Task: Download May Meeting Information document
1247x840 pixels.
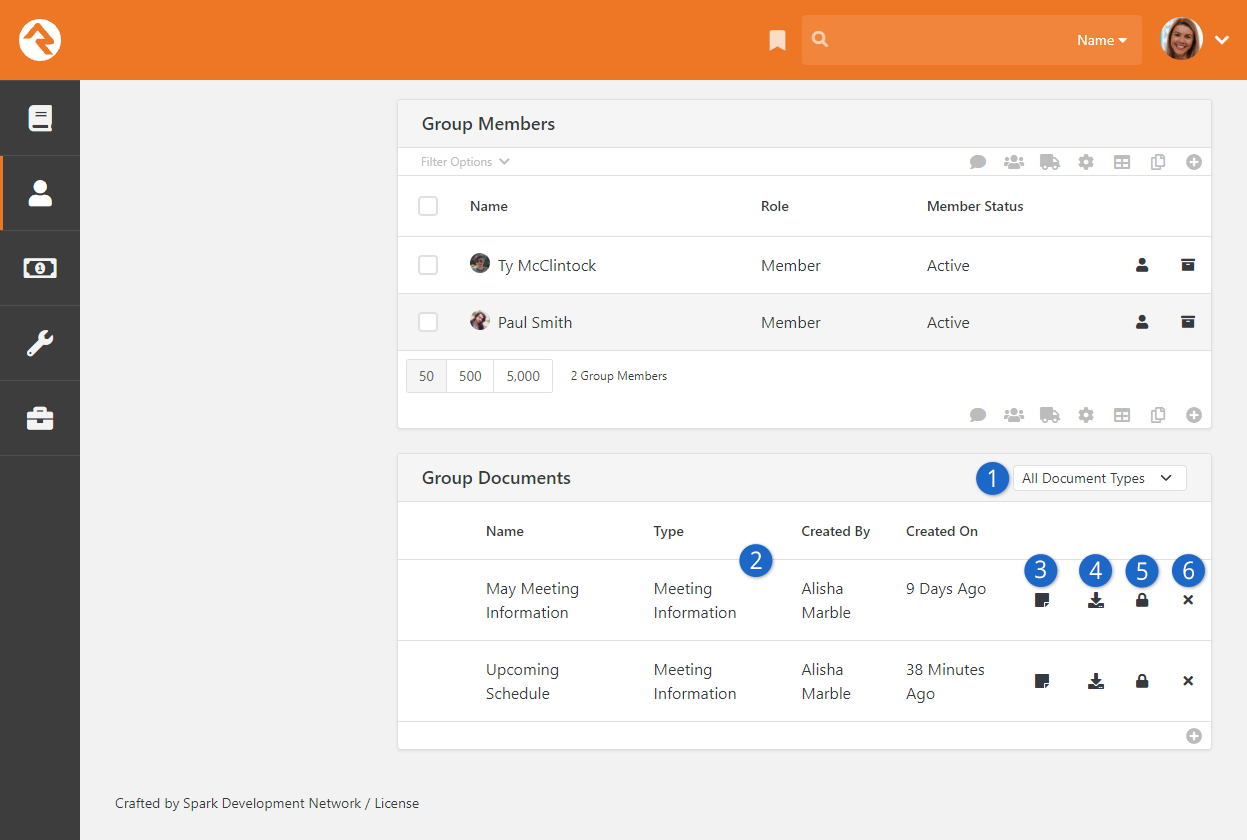Action: [x=1096, y=600]
